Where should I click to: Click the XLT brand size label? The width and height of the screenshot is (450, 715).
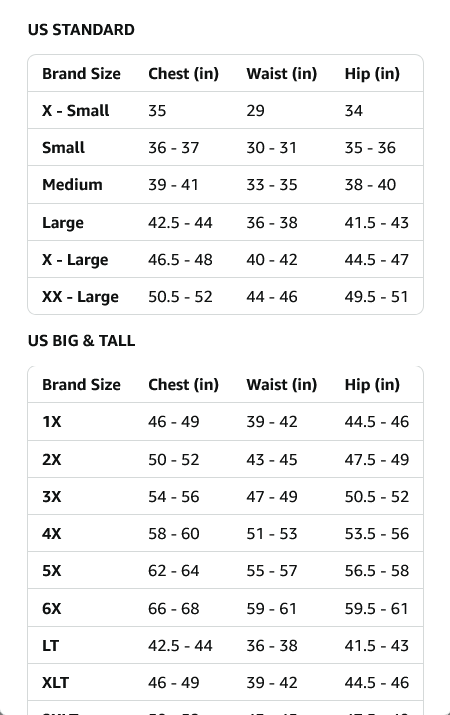[56, 683]
